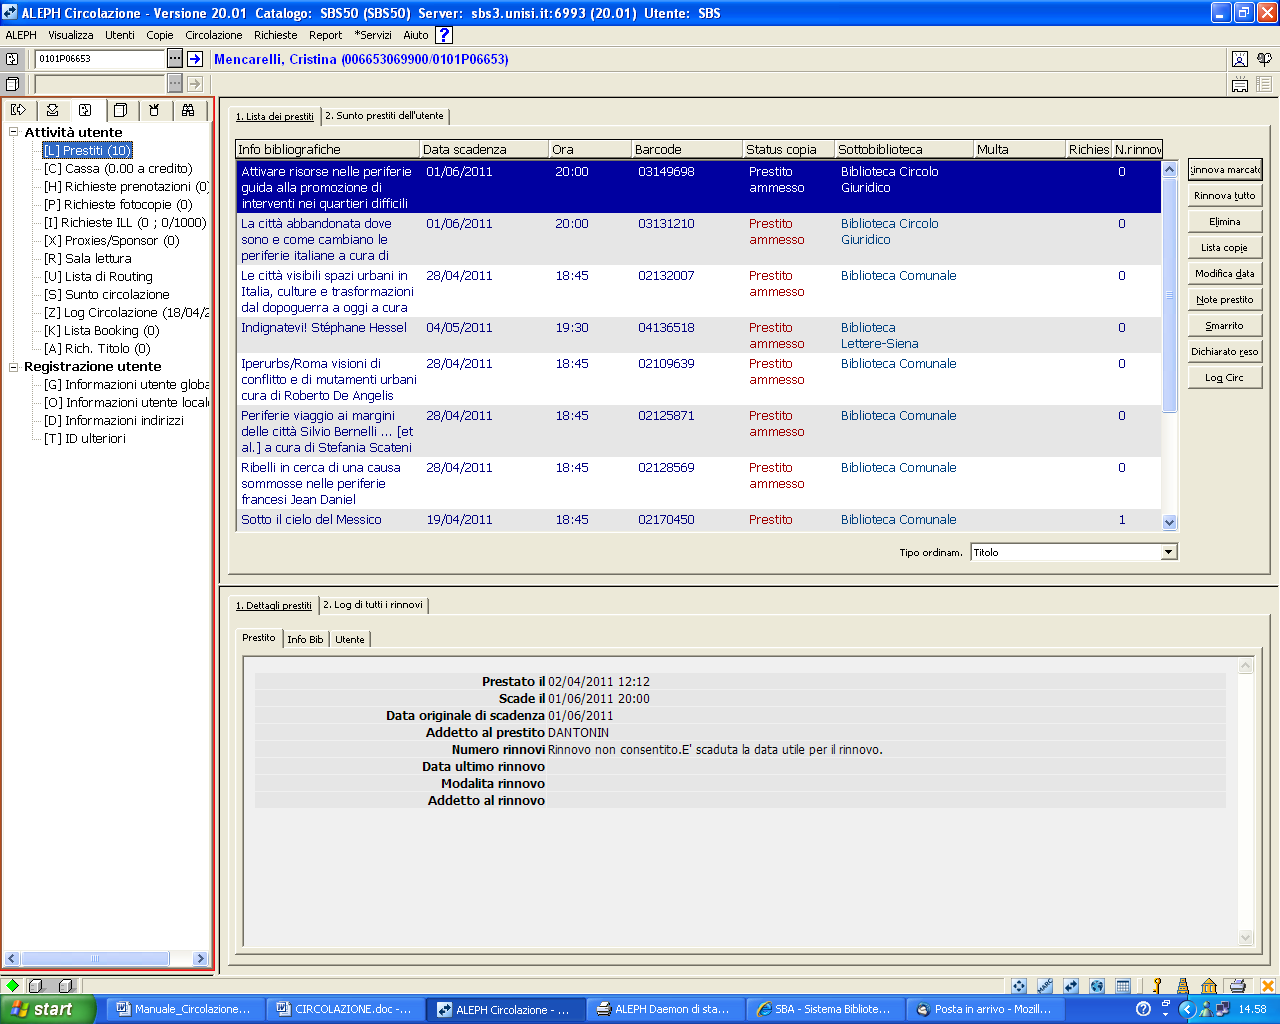This screenshot has width=1280, height=1024.
Task: Click the Elimina button
Action: (1225, 222)
